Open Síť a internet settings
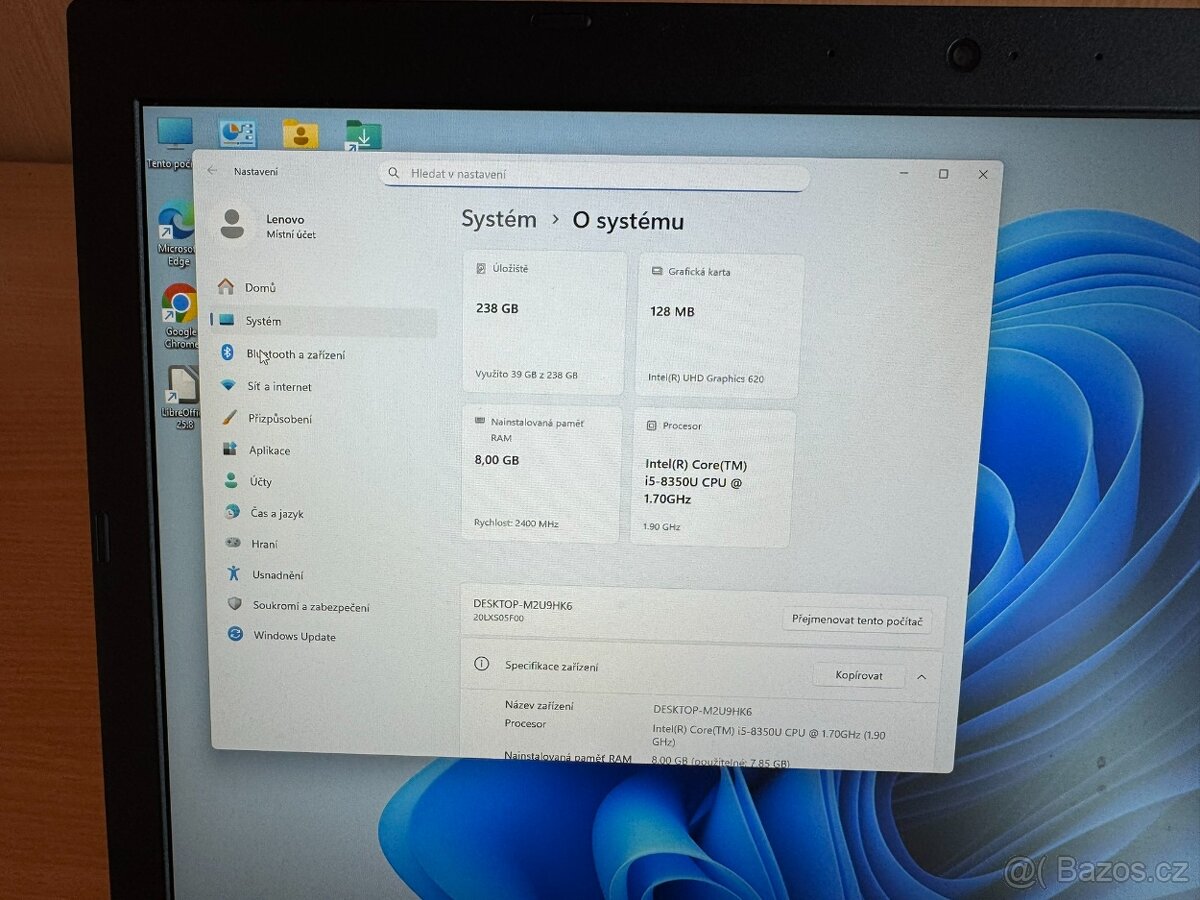Image resolution: width=1200 pixels, height=900 pixels. click(x=280, y=387)
